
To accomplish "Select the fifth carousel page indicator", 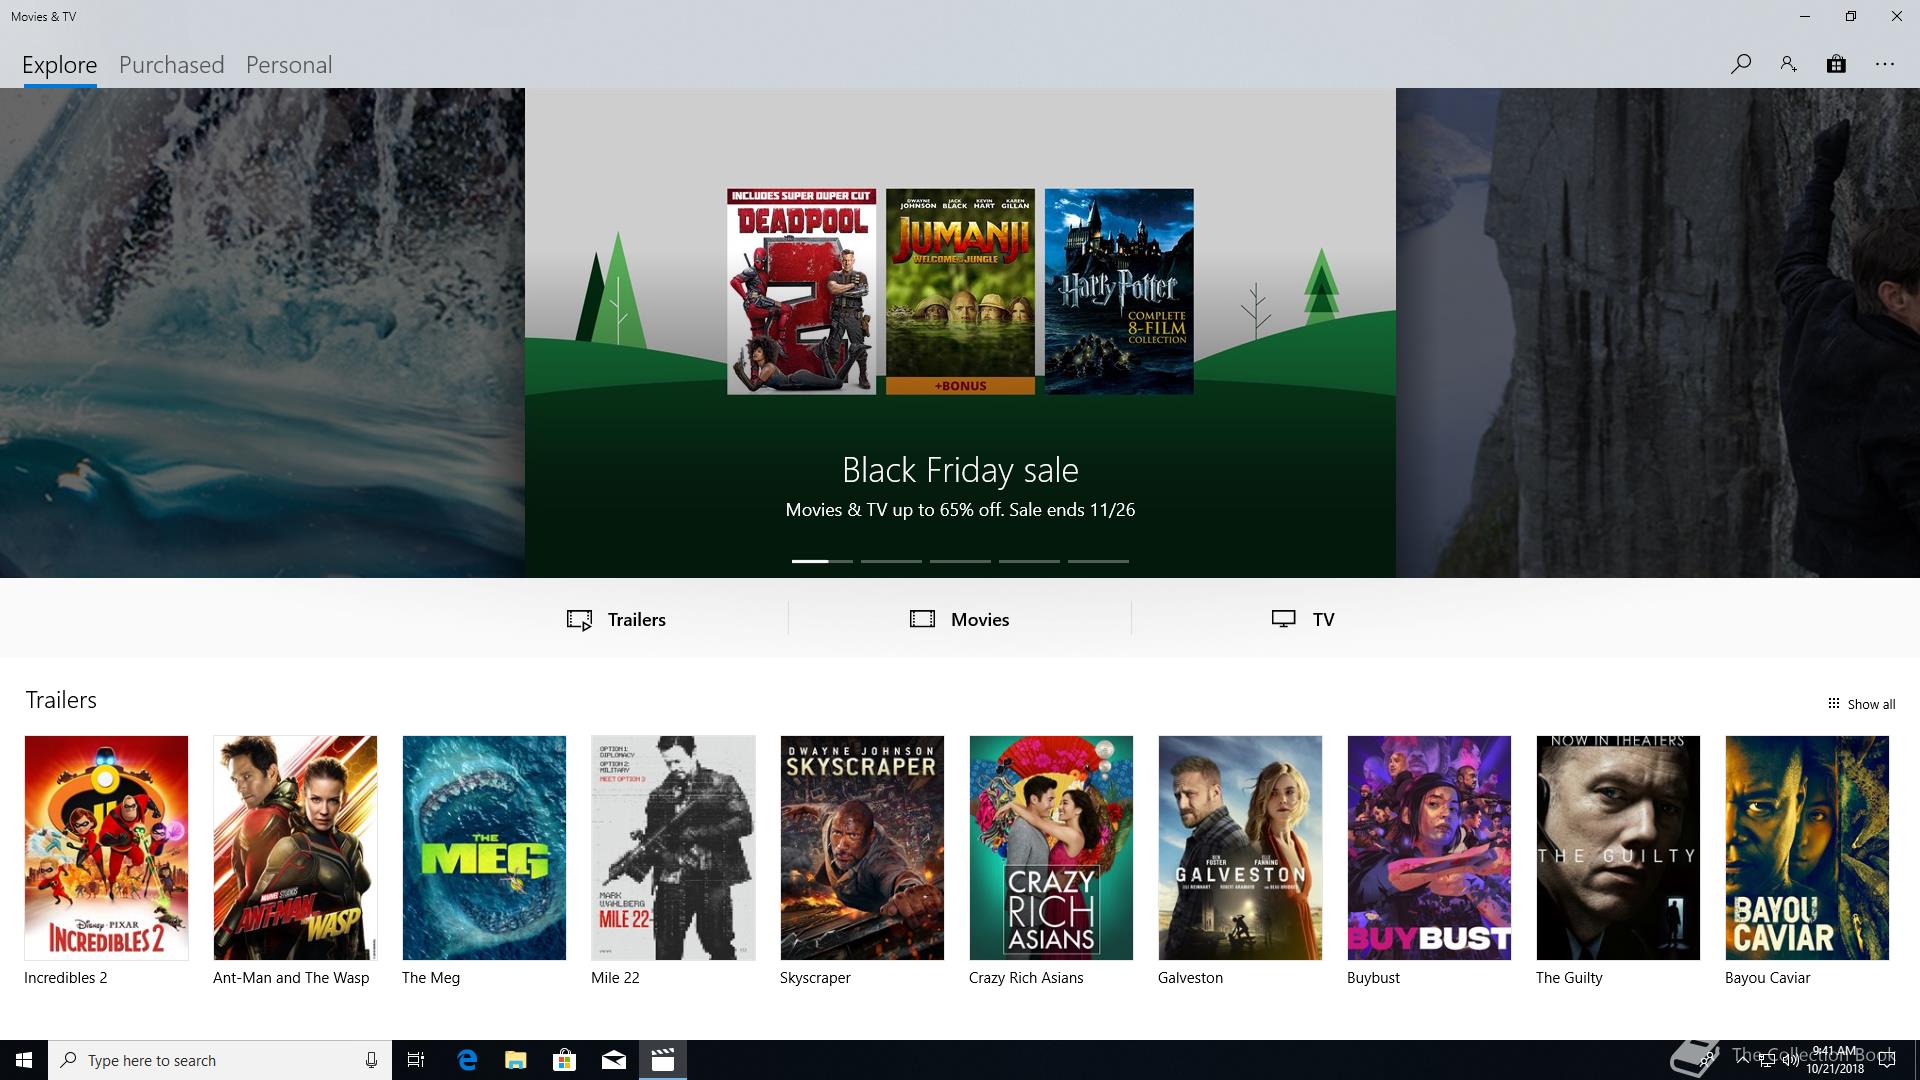I will [1098, 561].
